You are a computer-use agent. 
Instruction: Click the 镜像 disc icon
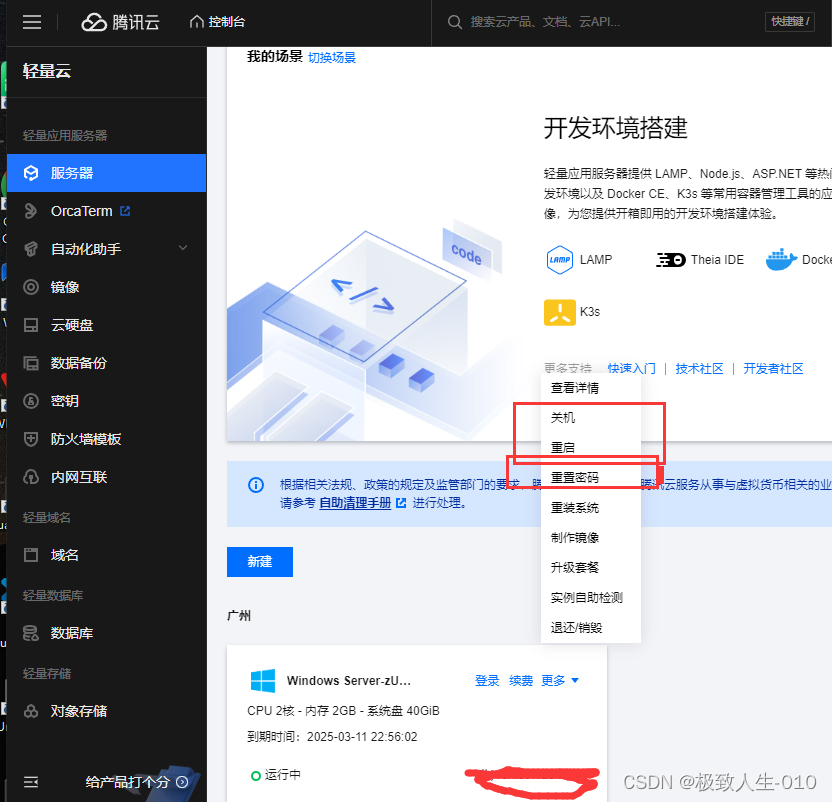pos(31,287)
